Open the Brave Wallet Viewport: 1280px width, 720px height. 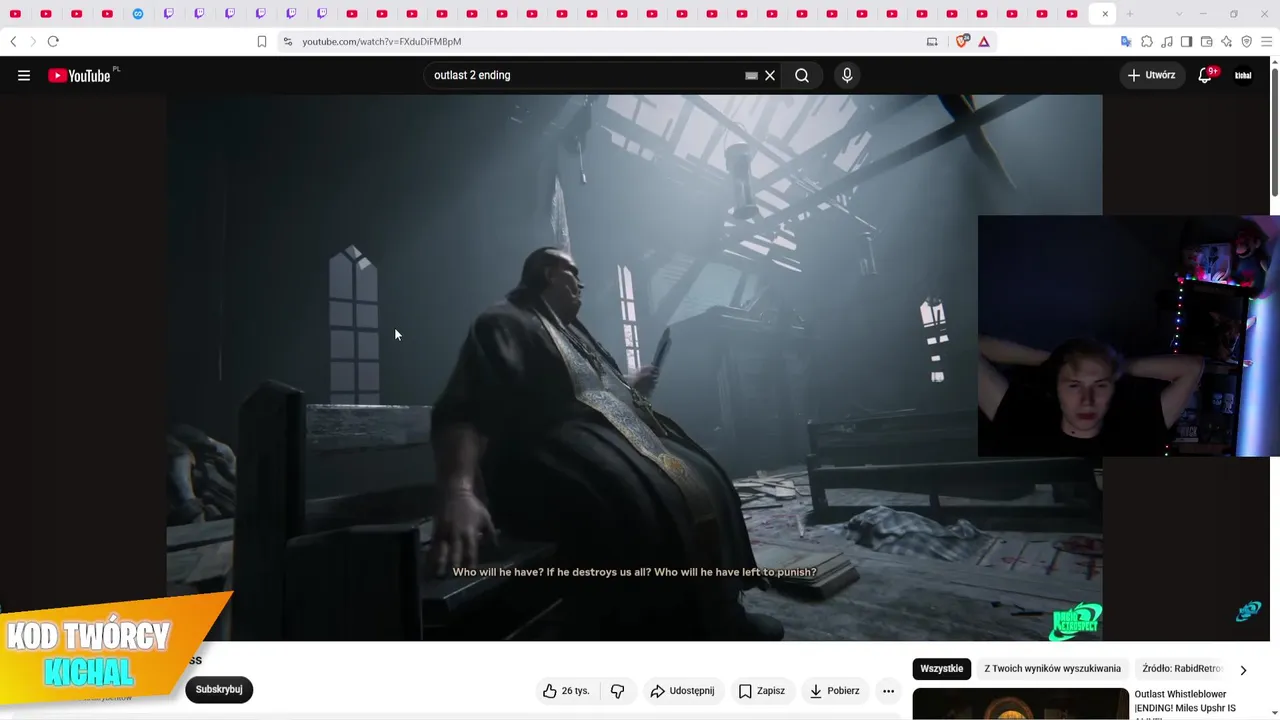click(1206, 41)
